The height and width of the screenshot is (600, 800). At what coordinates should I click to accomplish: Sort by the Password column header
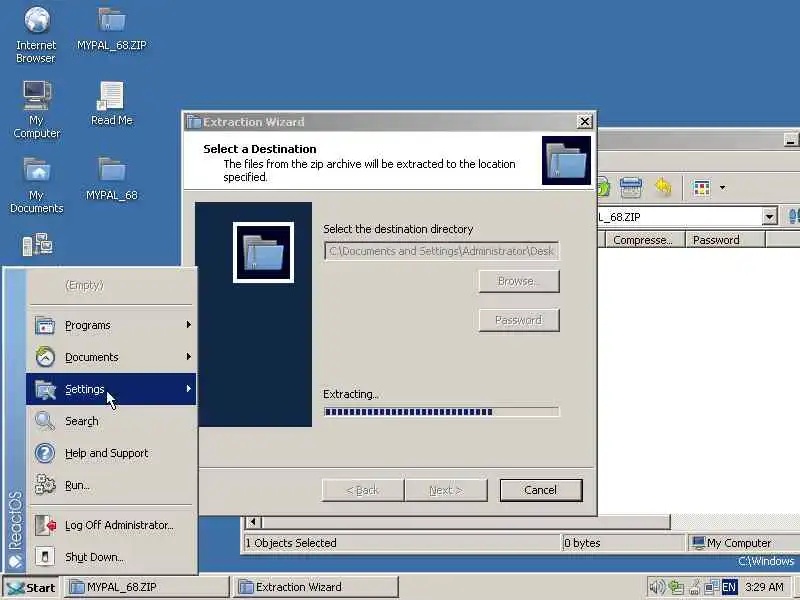725,240
